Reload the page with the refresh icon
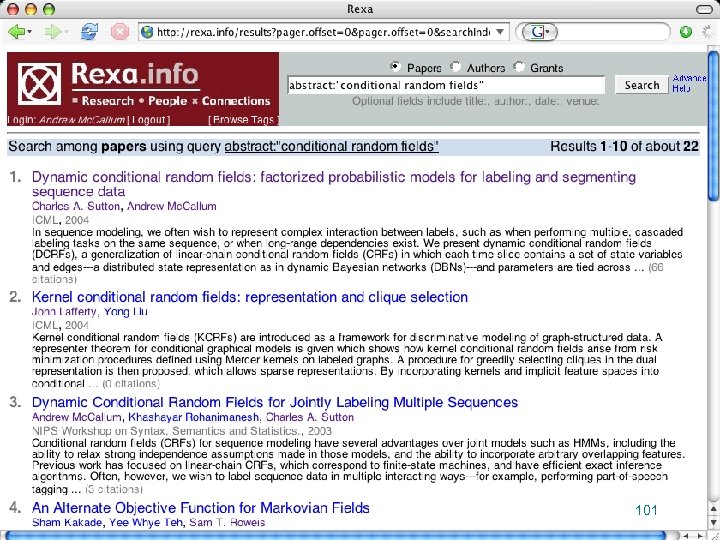The image size is (720, 540). coord(89,32)
